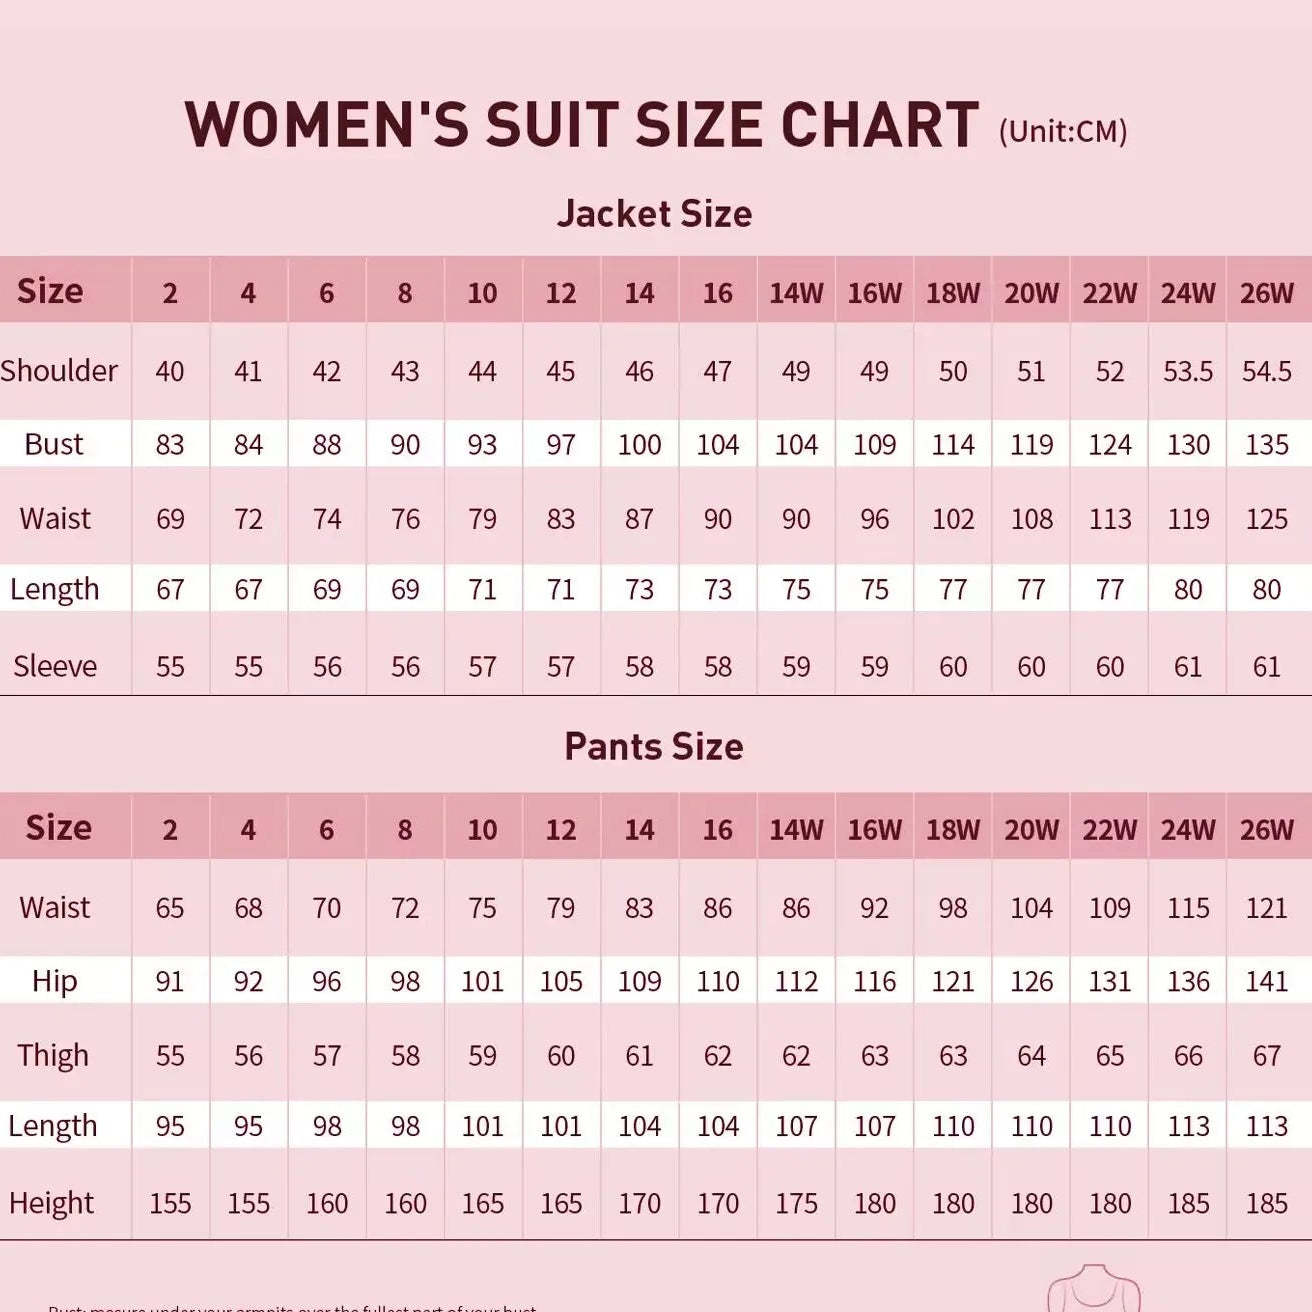1312x1312 pixels.
Task: Click the bust measurement illustration at the bottom
Action: 1093,1290
